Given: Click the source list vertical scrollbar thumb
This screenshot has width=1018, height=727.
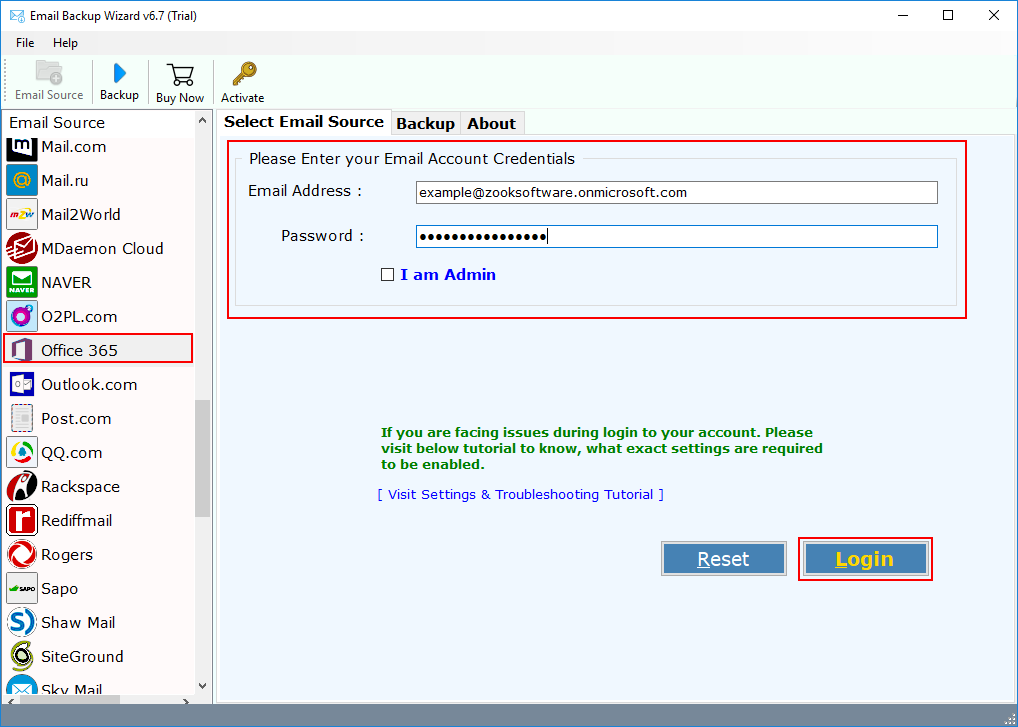Looking at the screenshot, I should [x=203, y=458].
